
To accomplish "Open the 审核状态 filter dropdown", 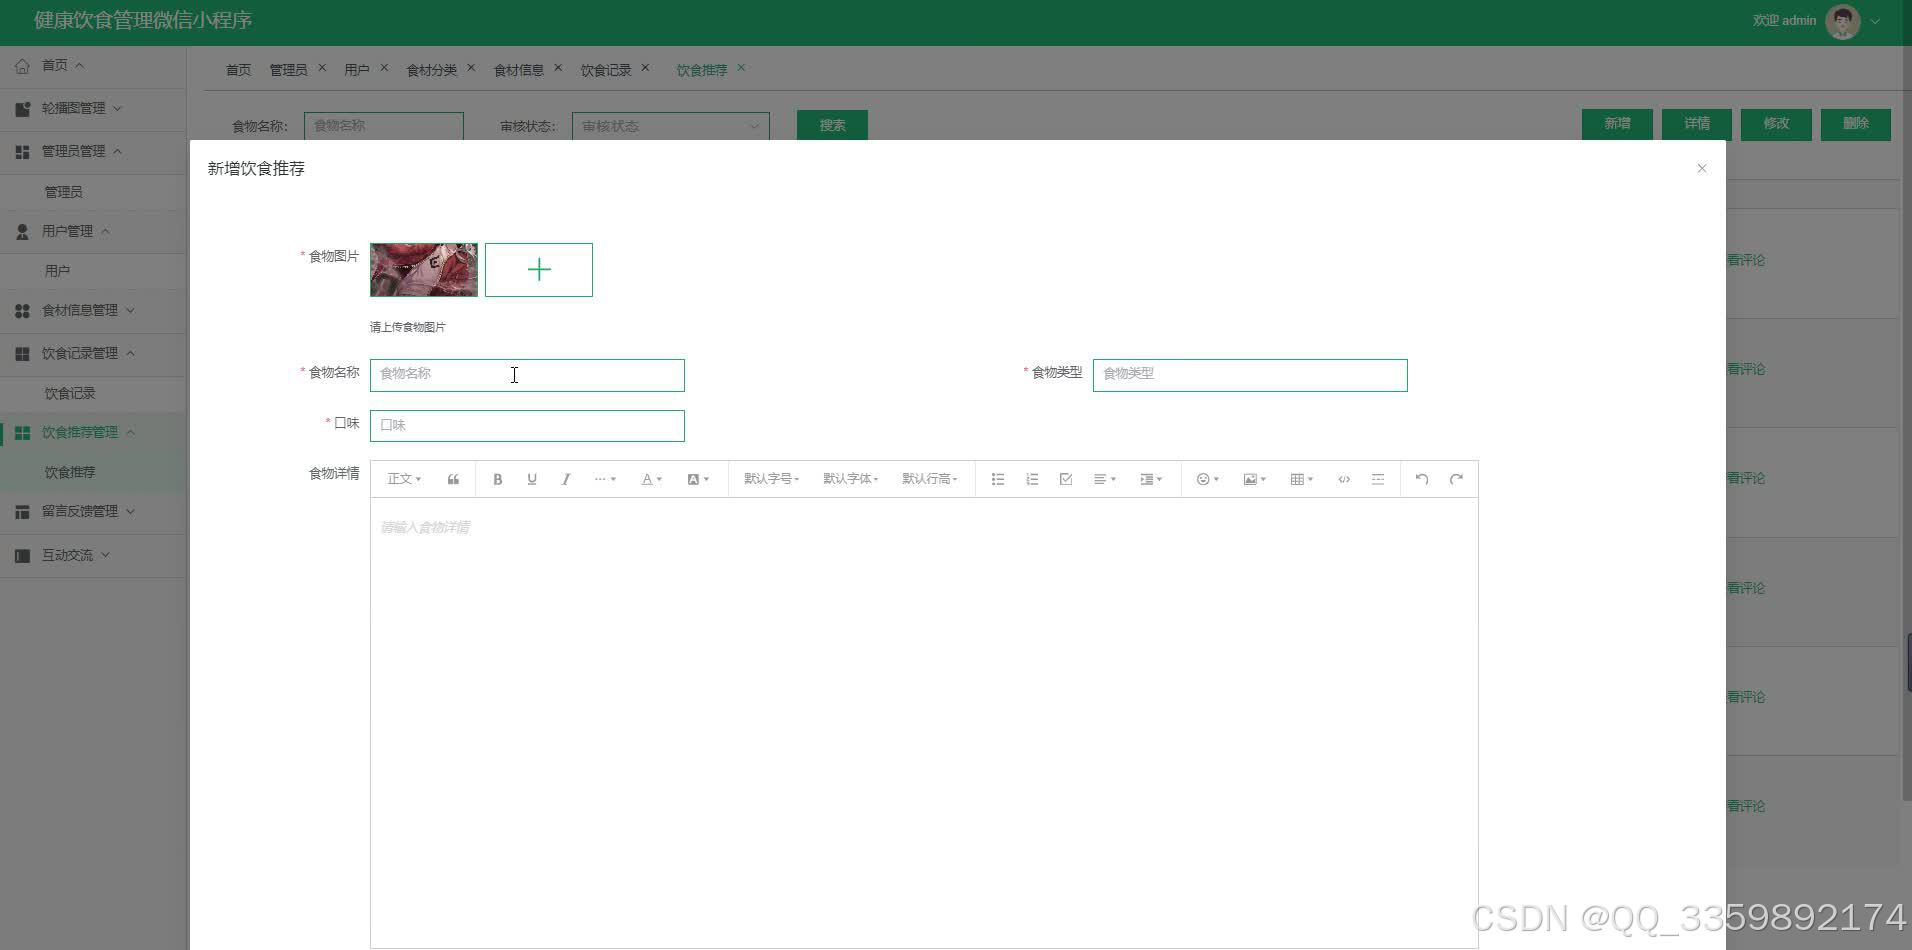I will point(670,126).
